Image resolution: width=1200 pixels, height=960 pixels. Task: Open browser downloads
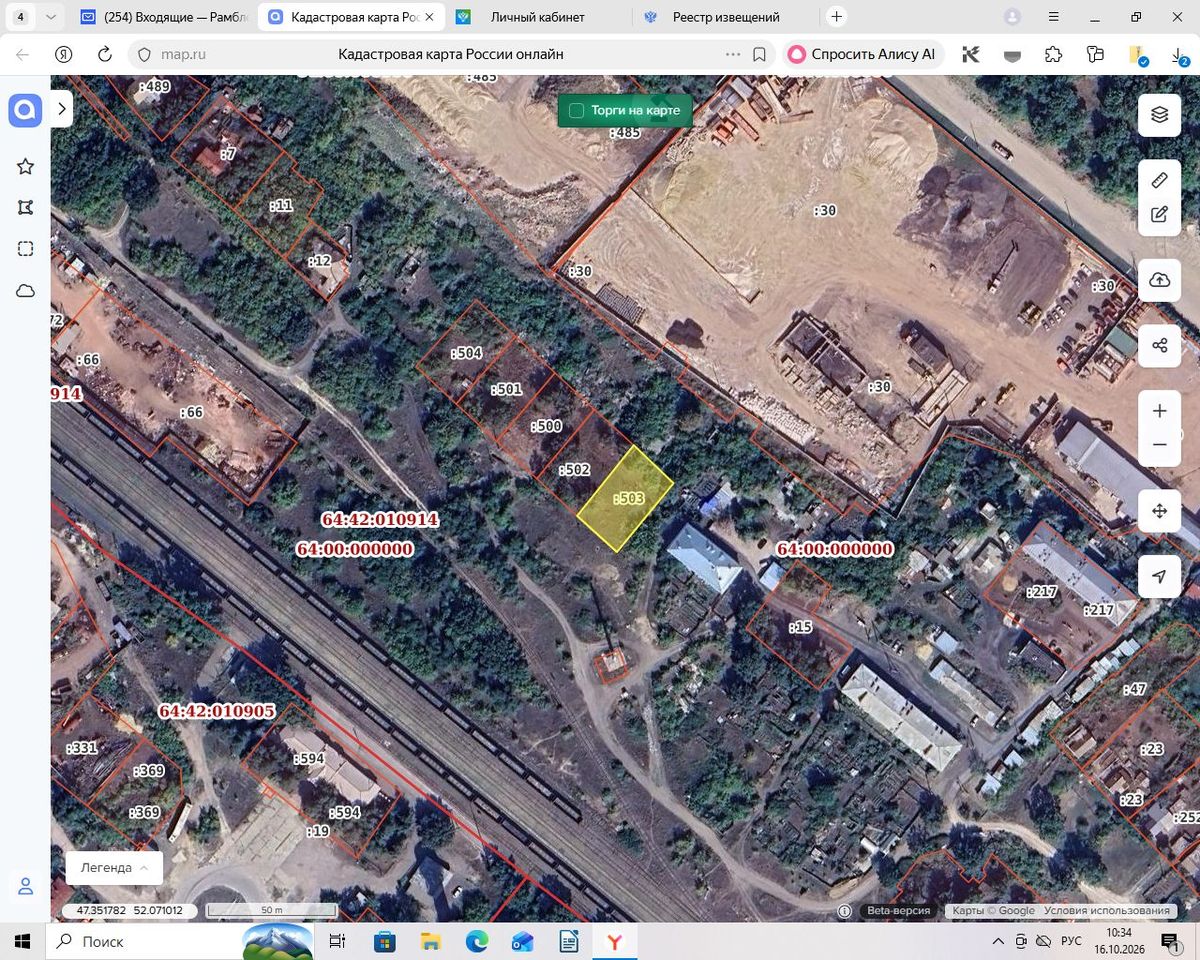pyautogui.click(x=1180, y=54)
